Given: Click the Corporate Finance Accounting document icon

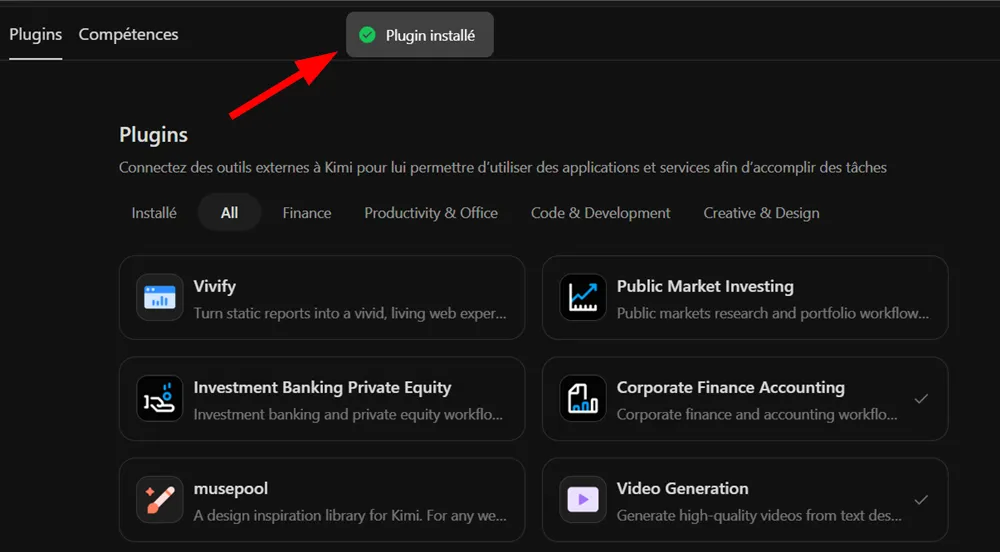Looking at the screenshot, I should coord(583,398).
